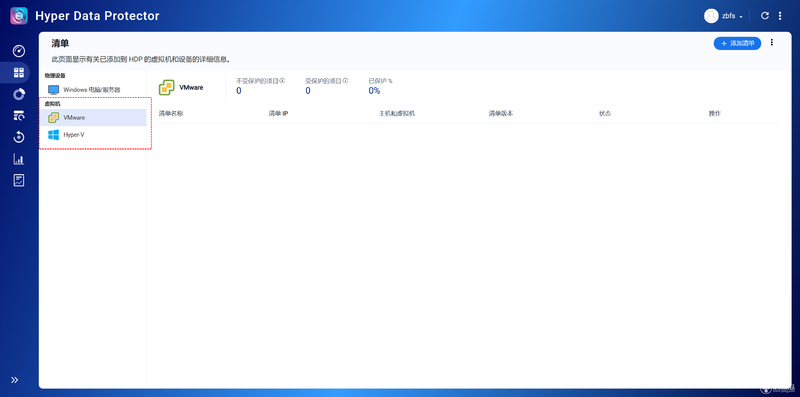
Task: Open the zbfs user dropdown
Action: [732, 16]
